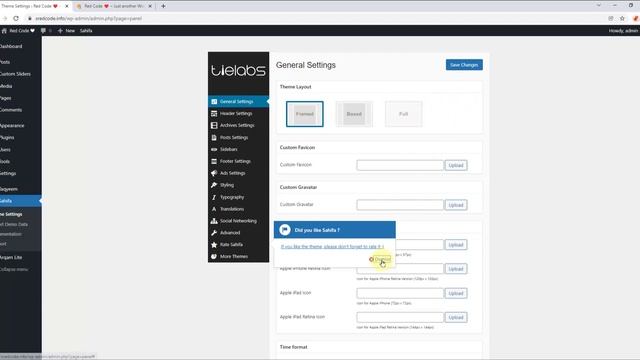Close the Red Code second browser tab
The height and width of the screenshot is (360, 640).
tap(150, 6)
